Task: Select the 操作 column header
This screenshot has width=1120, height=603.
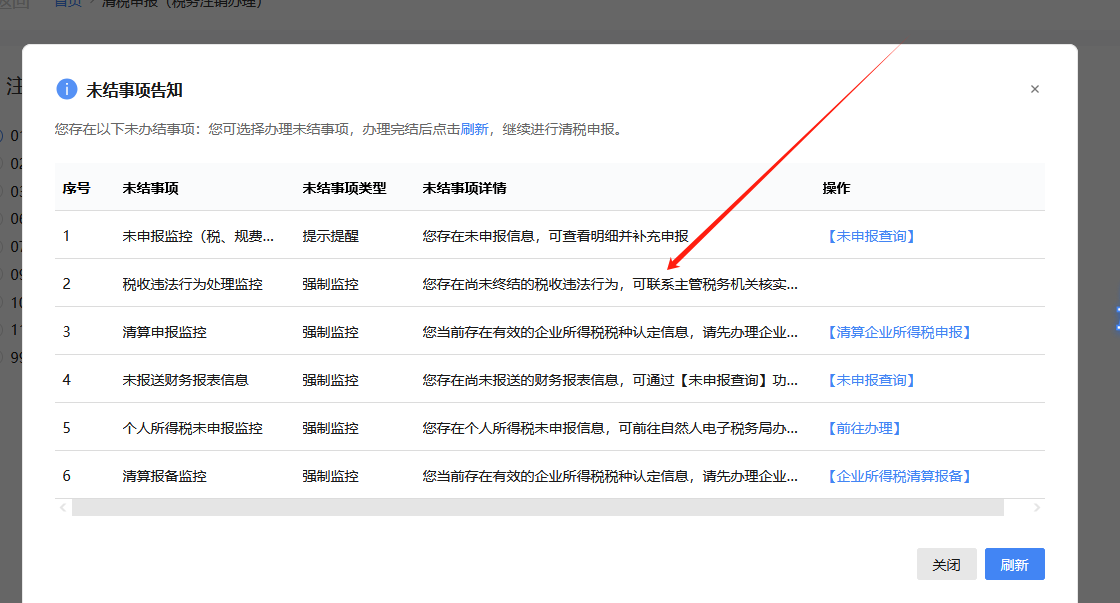Action: pos(836,189)
